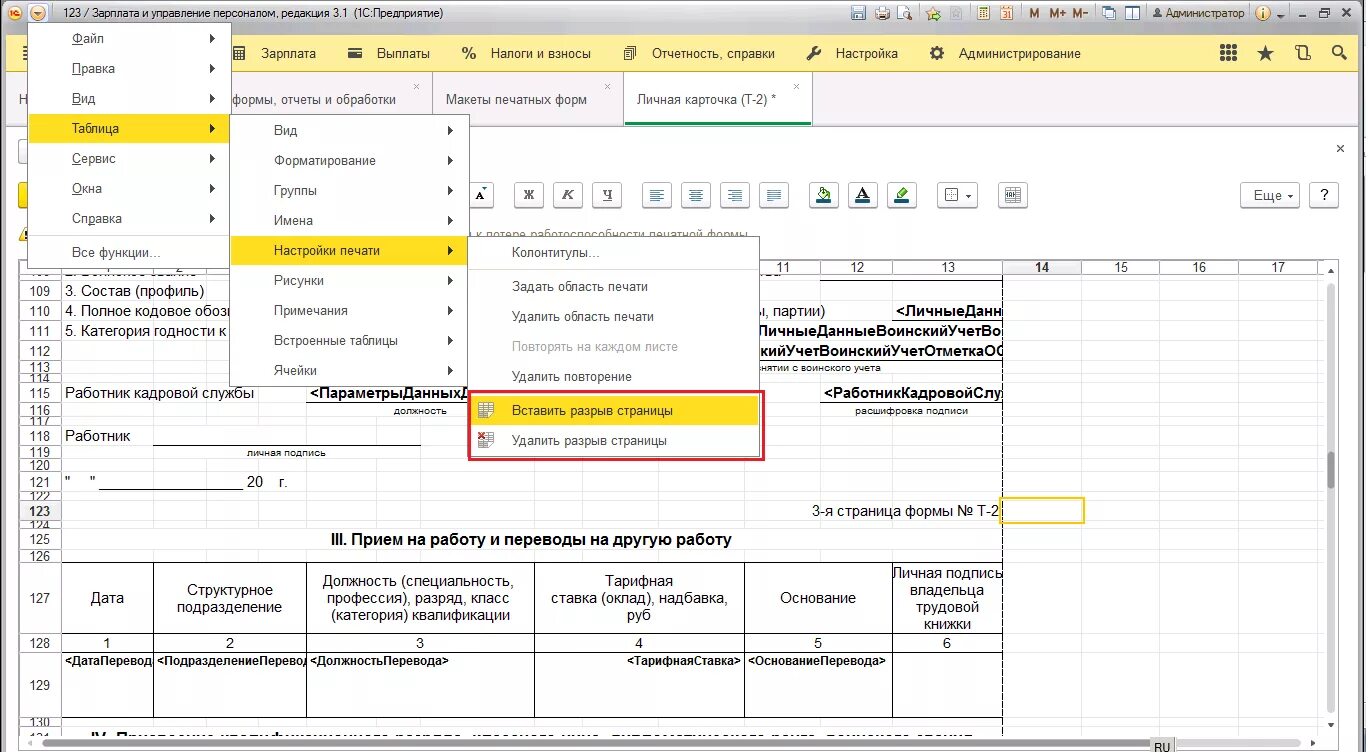Open the window list icon in the title bar

[1108, 13]
